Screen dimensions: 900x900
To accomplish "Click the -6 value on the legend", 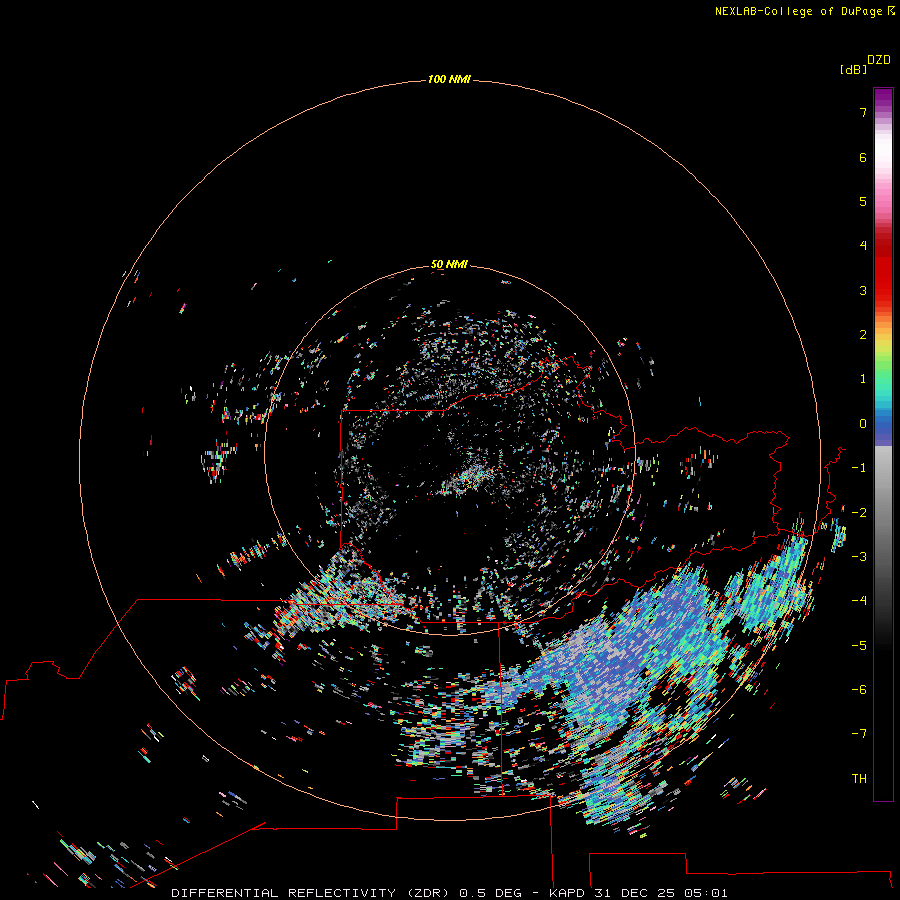I will point(859,690).
